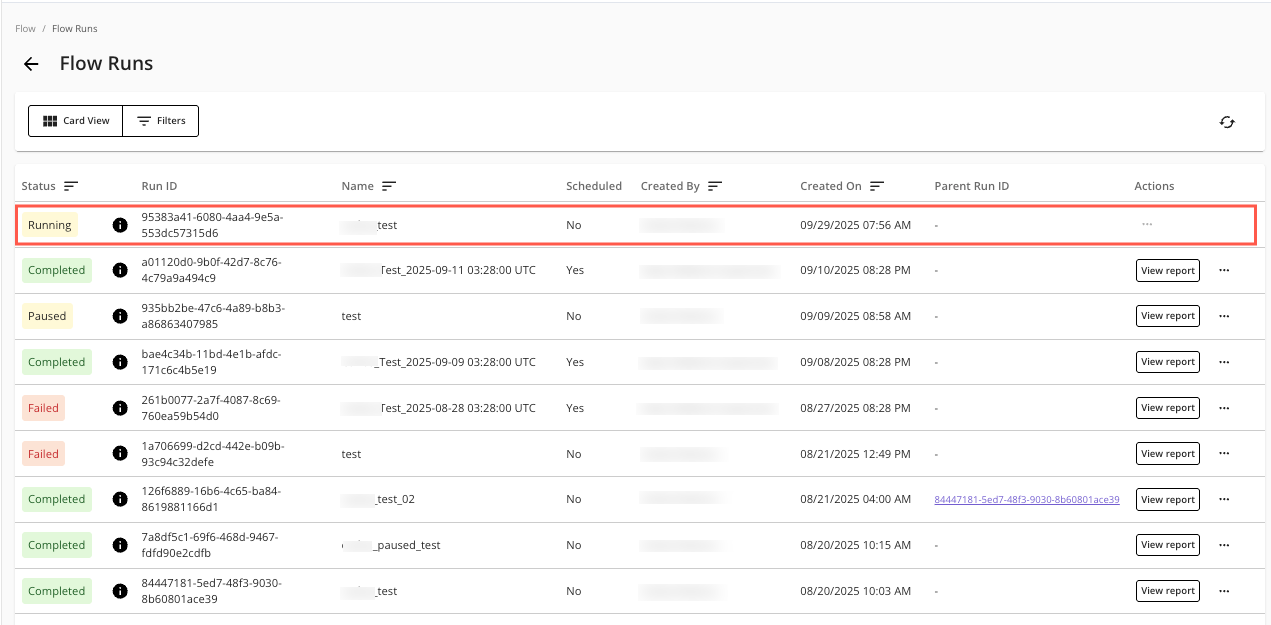The image size is (1271, 625).
Task: View report for the 09/10/2025 Completed run
Action: point(1167,270)
